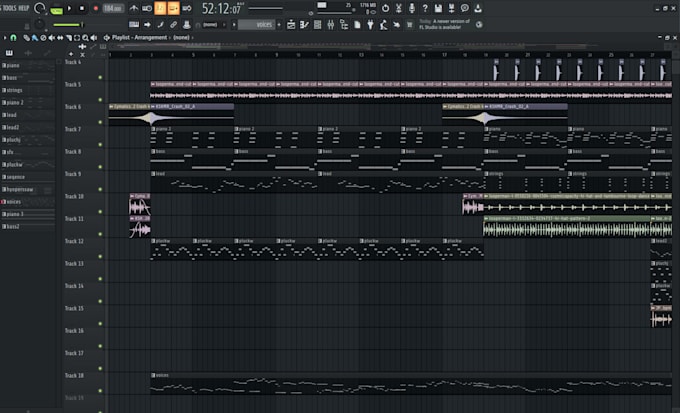Toggle the playlist magnet snap icon

click(13, 38)
